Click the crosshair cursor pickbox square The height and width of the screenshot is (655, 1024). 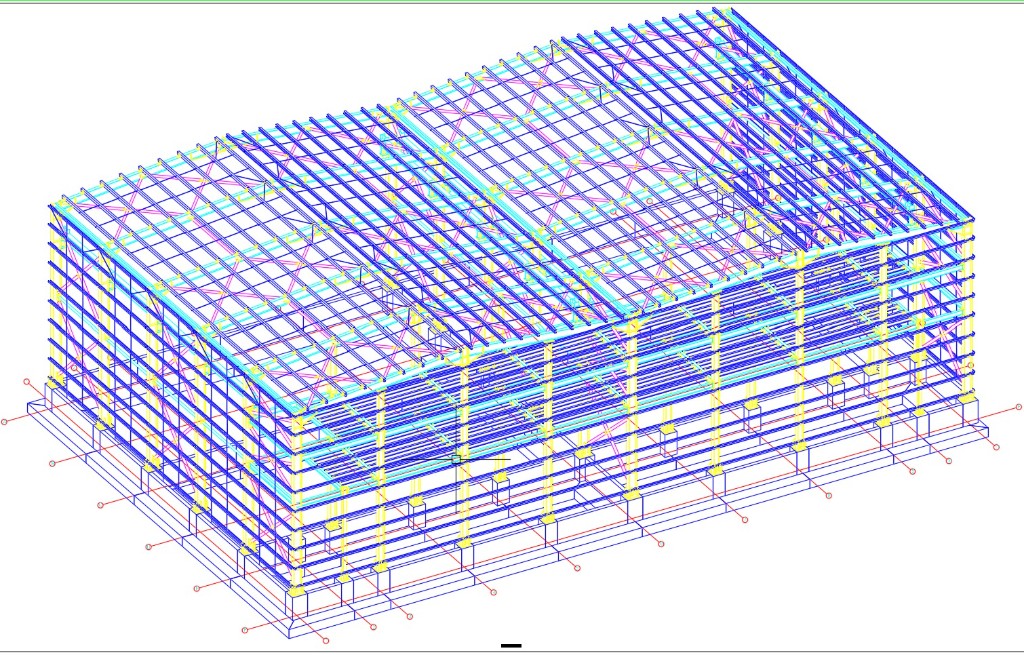[x=456, y=460]
